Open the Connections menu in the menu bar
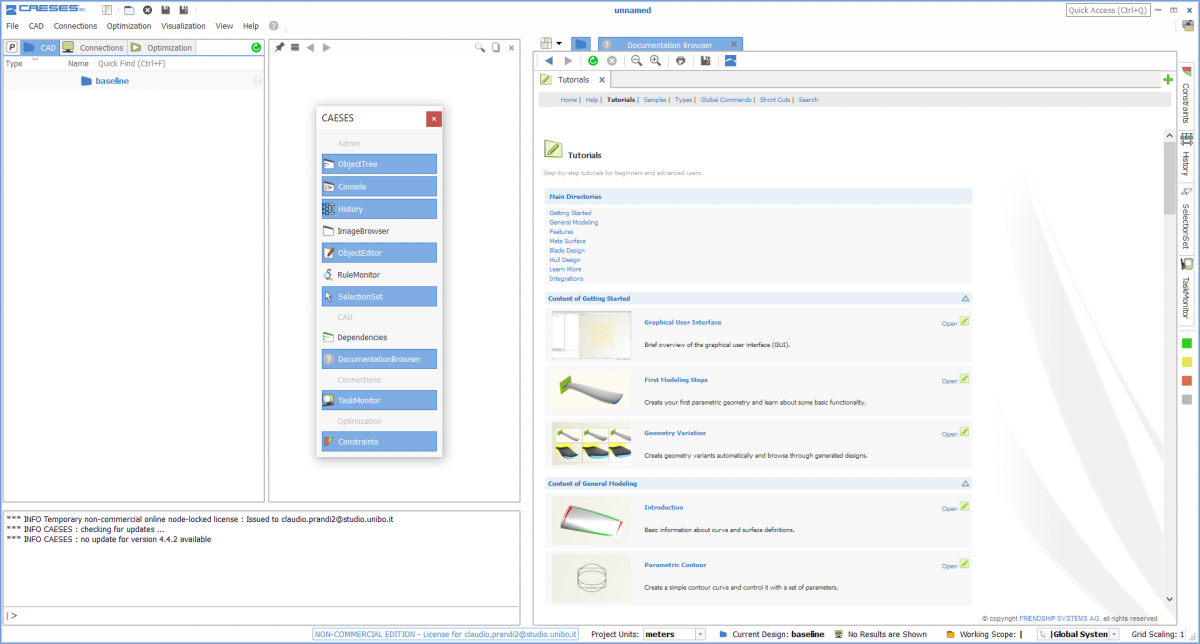This screenshot has width=1200, height=644. (75, 26)
